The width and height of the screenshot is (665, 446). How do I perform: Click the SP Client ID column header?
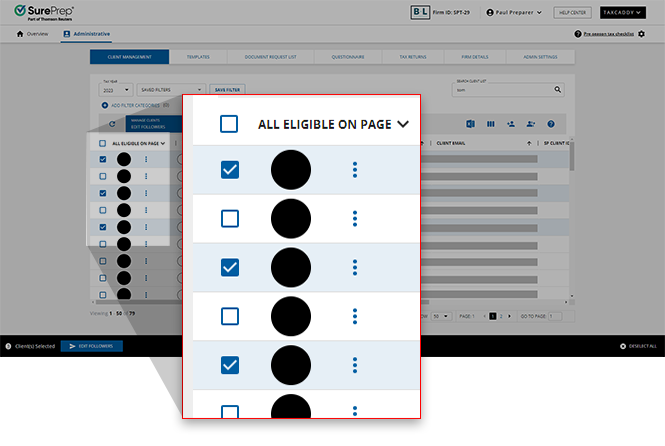coord(556,143)
